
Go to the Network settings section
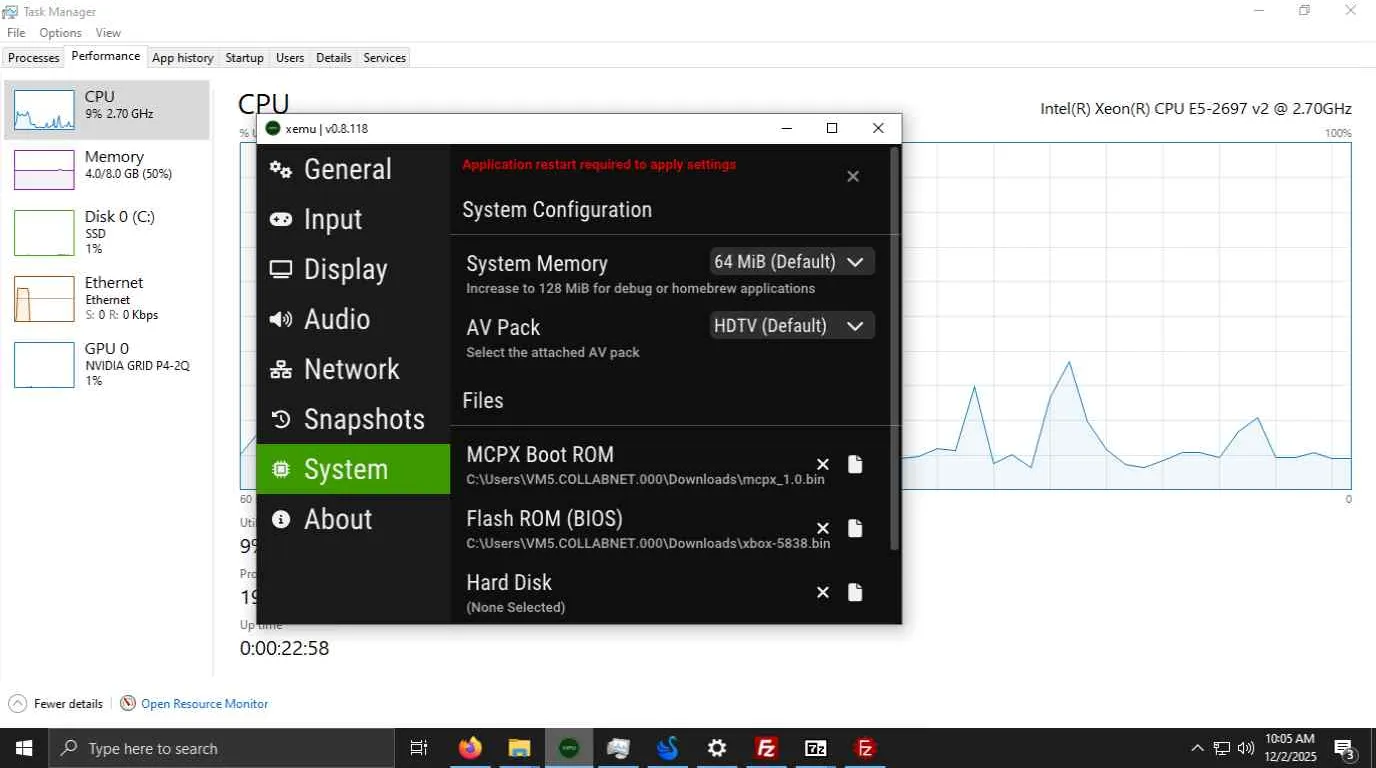[353, 369]
